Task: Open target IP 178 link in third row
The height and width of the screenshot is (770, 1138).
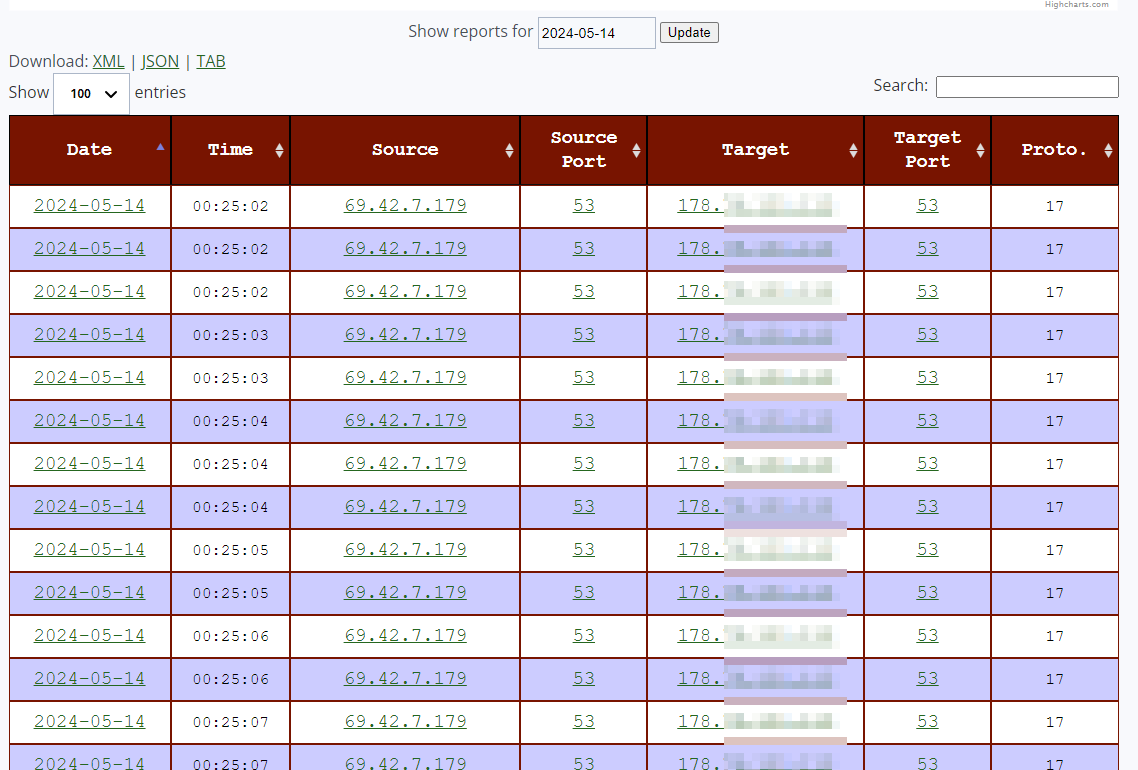Action: [755, 292]
